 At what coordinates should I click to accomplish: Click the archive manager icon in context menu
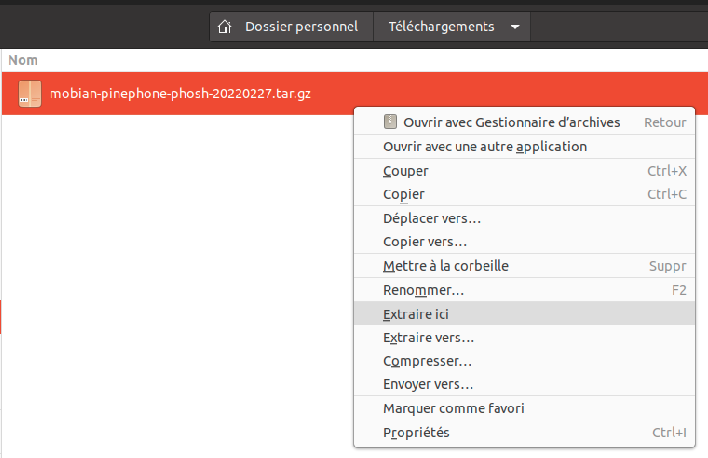(x=390, y=122)
